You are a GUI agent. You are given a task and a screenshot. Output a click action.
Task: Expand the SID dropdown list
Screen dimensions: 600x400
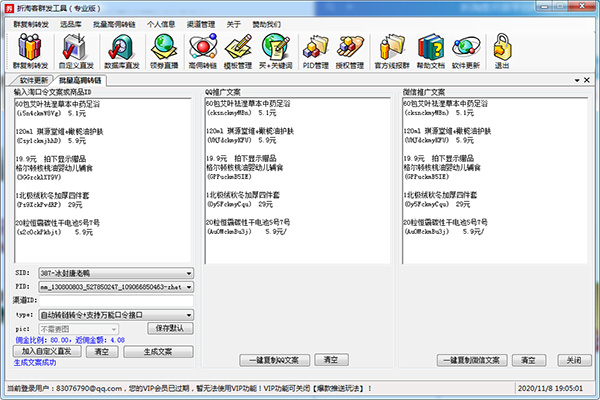coord(187,272)
